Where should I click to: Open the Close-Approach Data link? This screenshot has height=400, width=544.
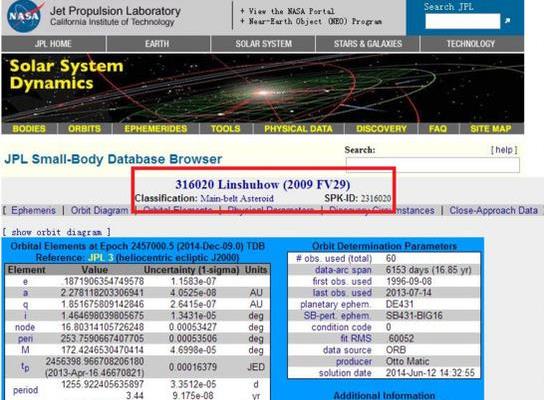click(493, 210)
